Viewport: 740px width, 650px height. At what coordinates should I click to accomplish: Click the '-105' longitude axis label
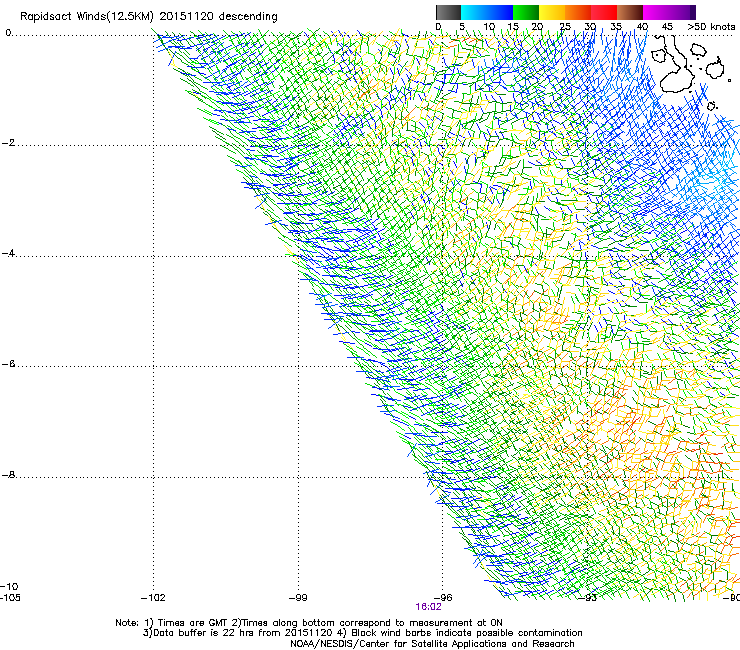pyautogui.click(x=10, y=598)
